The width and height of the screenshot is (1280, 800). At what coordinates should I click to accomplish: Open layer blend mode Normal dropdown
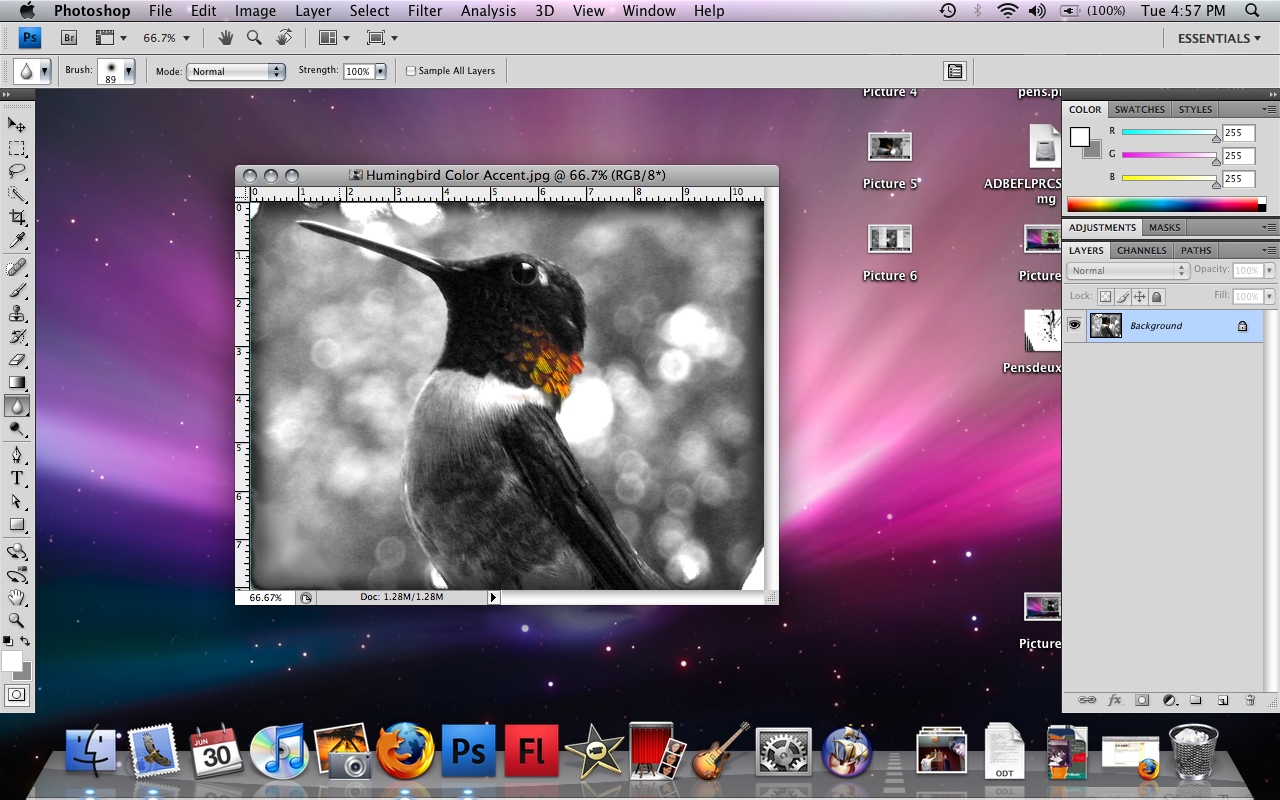pos(1128,270)
